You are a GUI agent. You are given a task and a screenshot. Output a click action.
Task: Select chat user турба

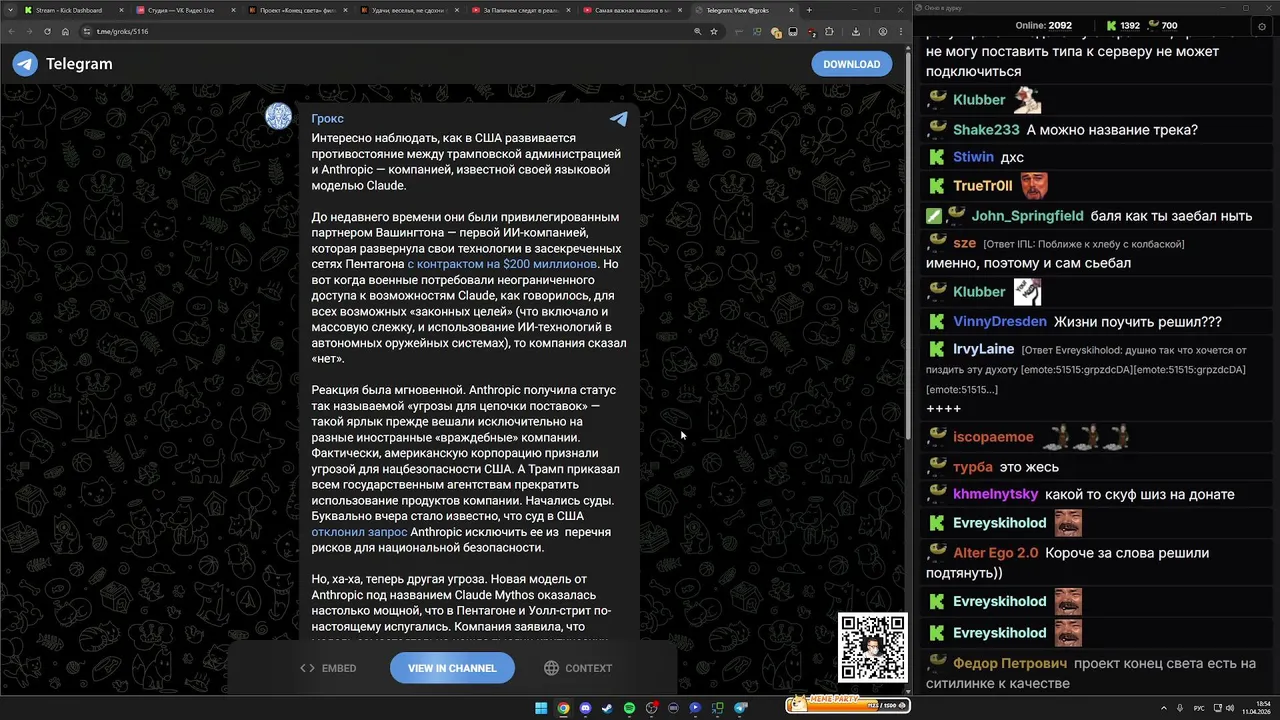[973, 467]
